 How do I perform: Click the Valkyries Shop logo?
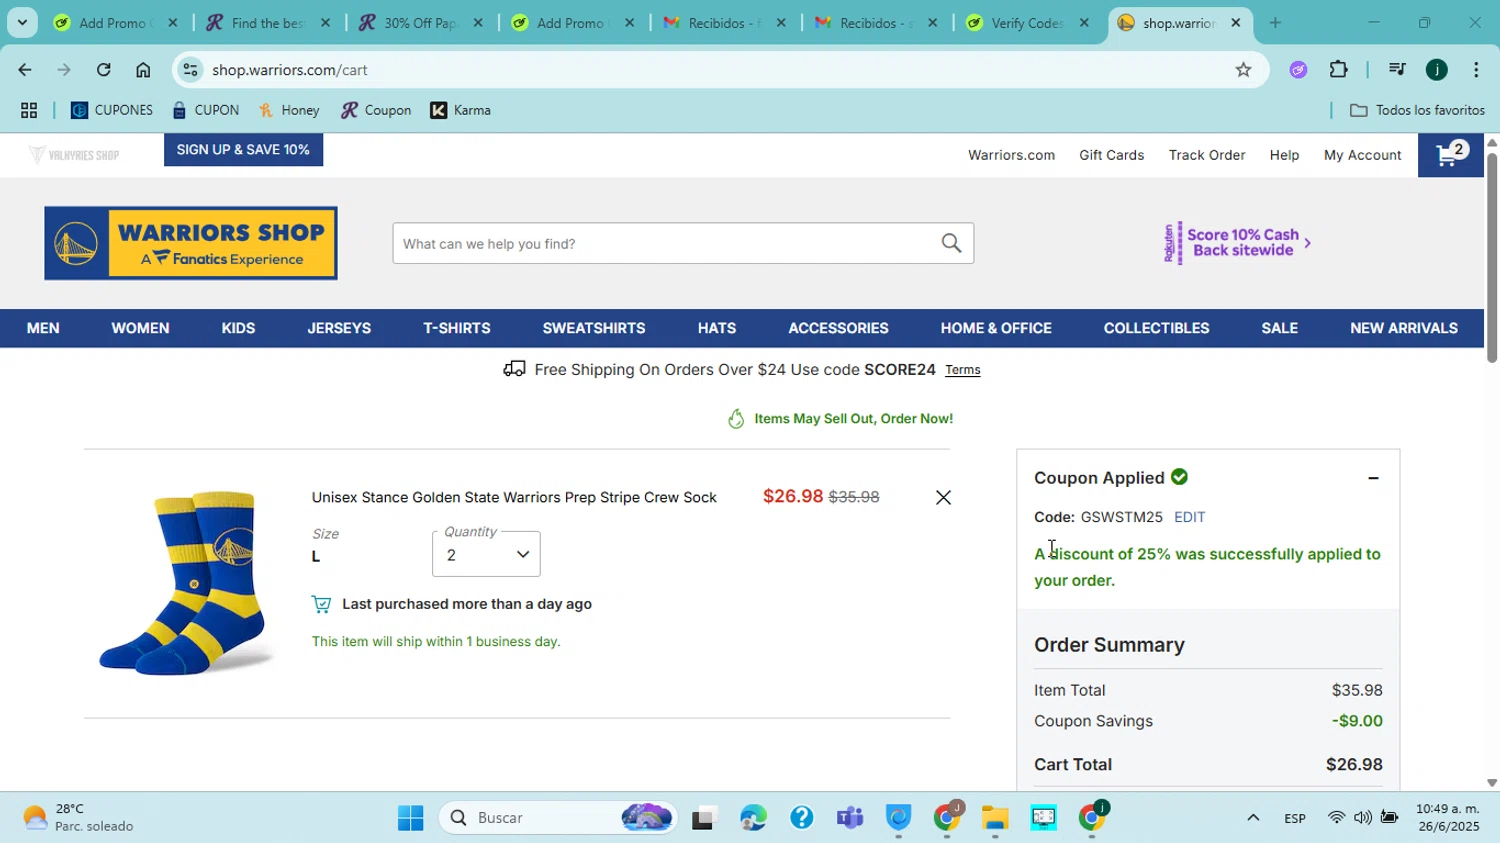pos(74,155)
